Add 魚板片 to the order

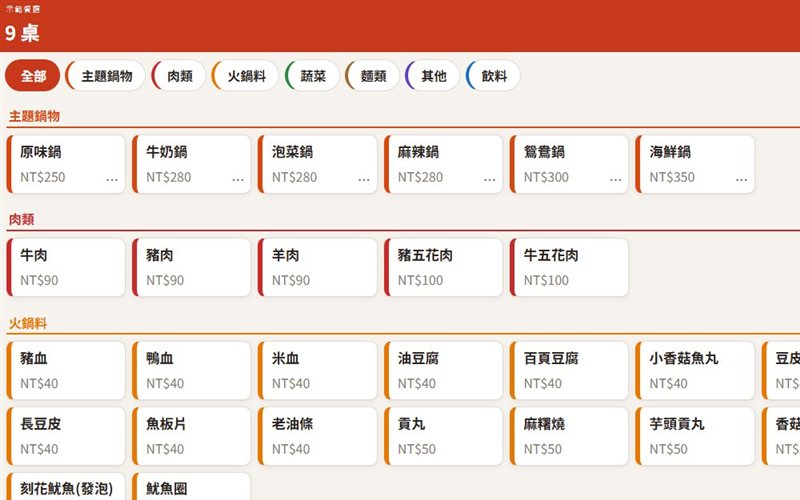191,436
